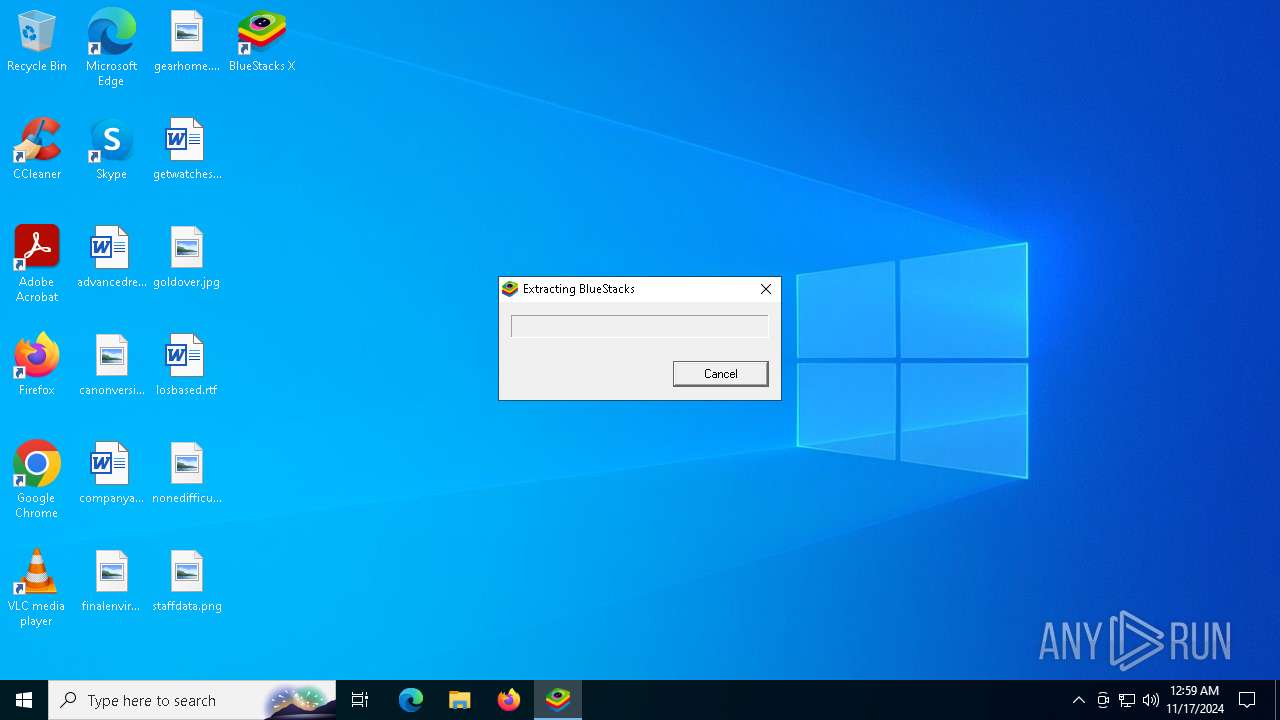
Task: Click the Meet Now tray icon
Action: pos(1103,700)
